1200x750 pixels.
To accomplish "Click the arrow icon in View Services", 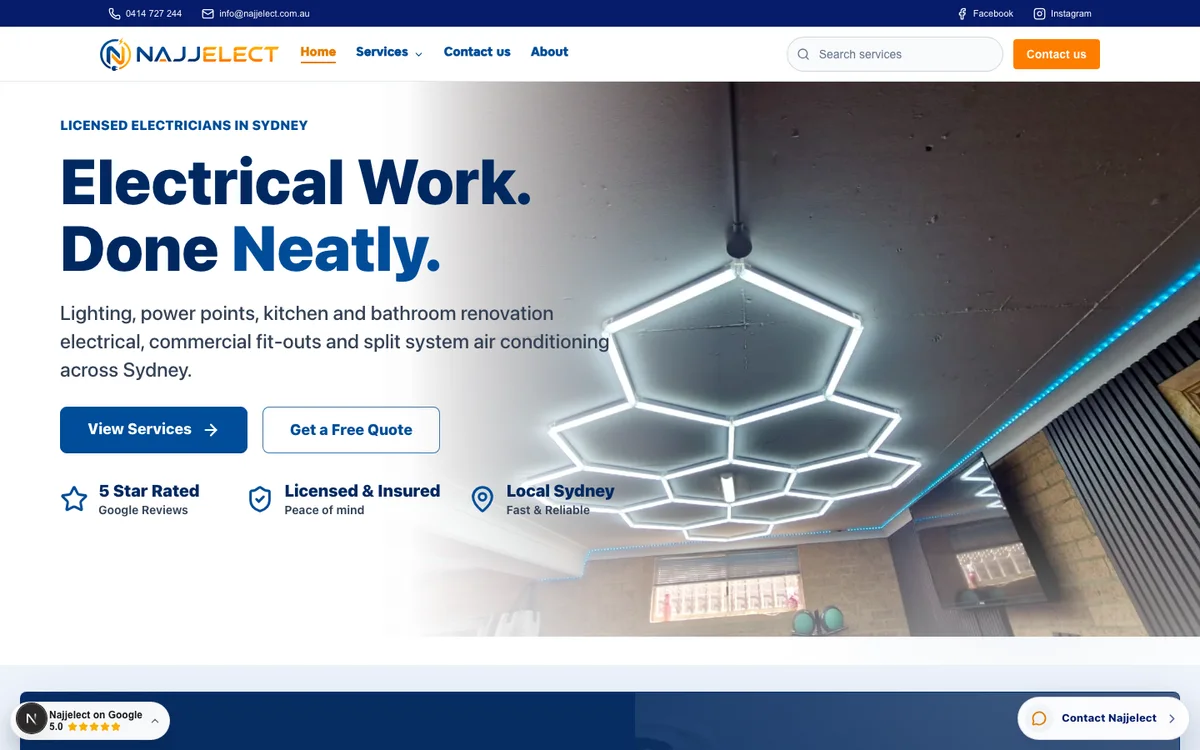I will [211, 430].
